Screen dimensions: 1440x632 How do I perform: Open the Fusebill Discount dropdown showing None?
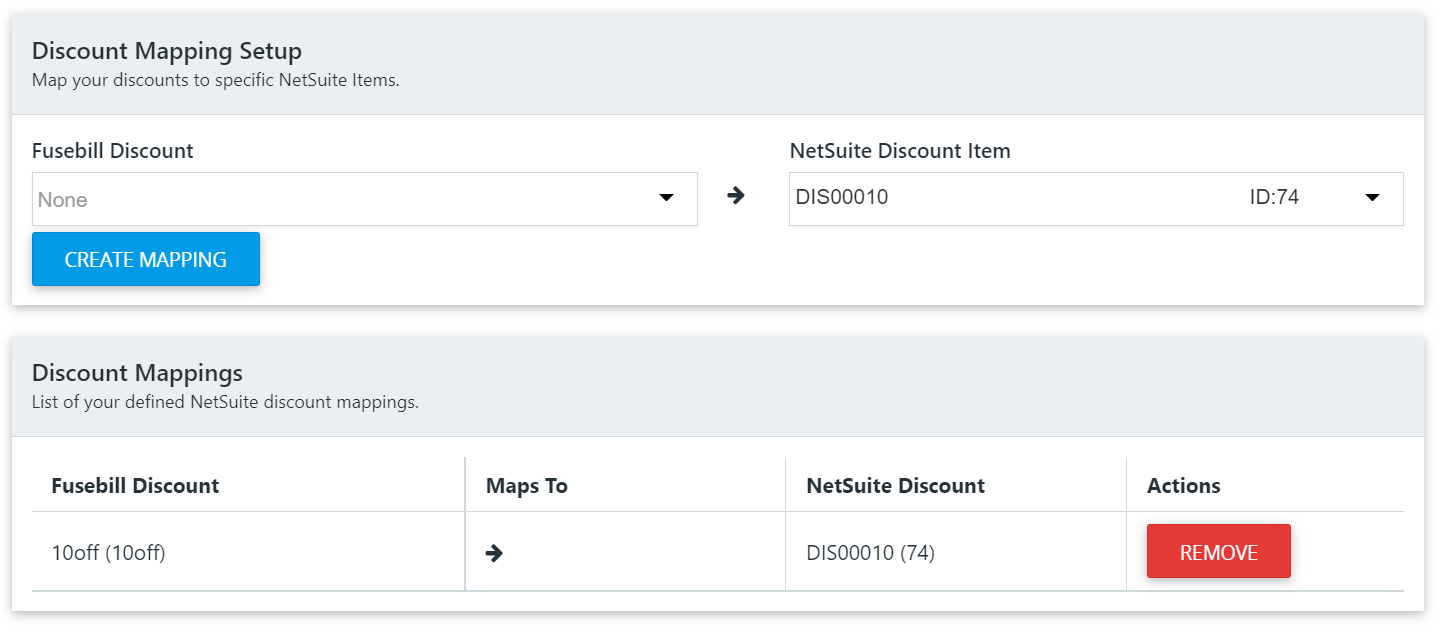tap(364, 199)
